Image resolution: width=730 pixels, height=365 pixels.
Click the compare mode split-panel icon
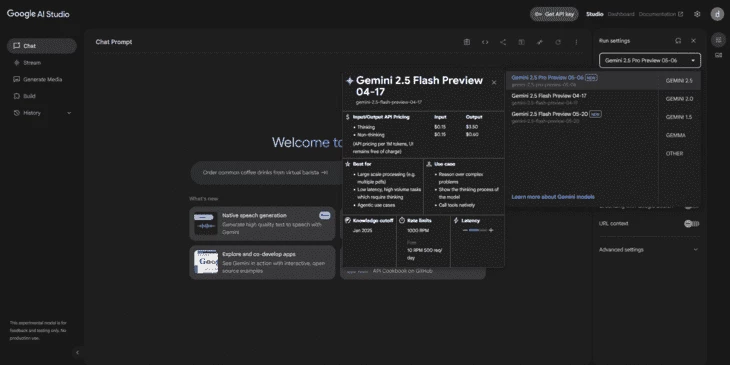pyautogui.click(x=521, y=42)
